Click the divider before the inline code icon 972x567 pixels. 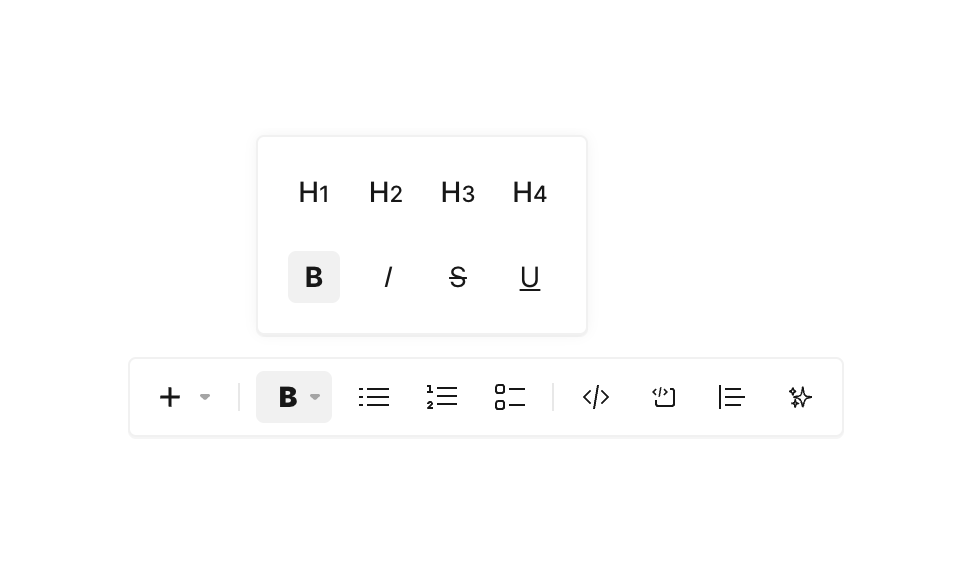pyautogui.click(x=553, y=397)
